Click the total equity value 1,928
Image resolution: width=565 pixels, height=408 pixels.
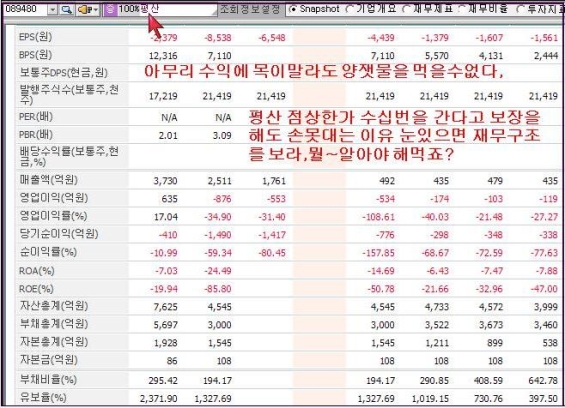(x=165, y=343)
